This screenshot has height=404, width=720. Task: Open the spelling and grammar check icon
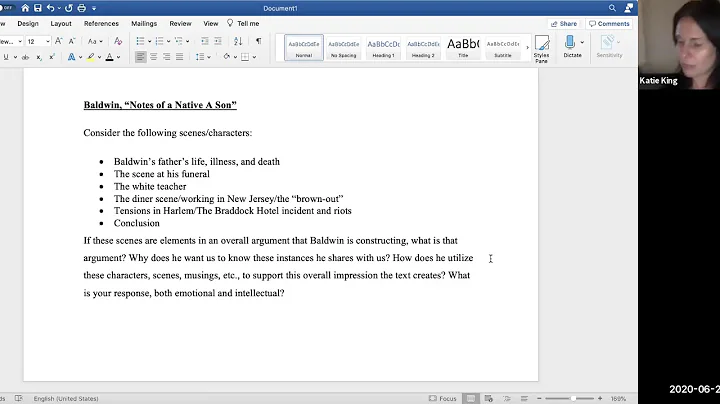tap(18, 398)
